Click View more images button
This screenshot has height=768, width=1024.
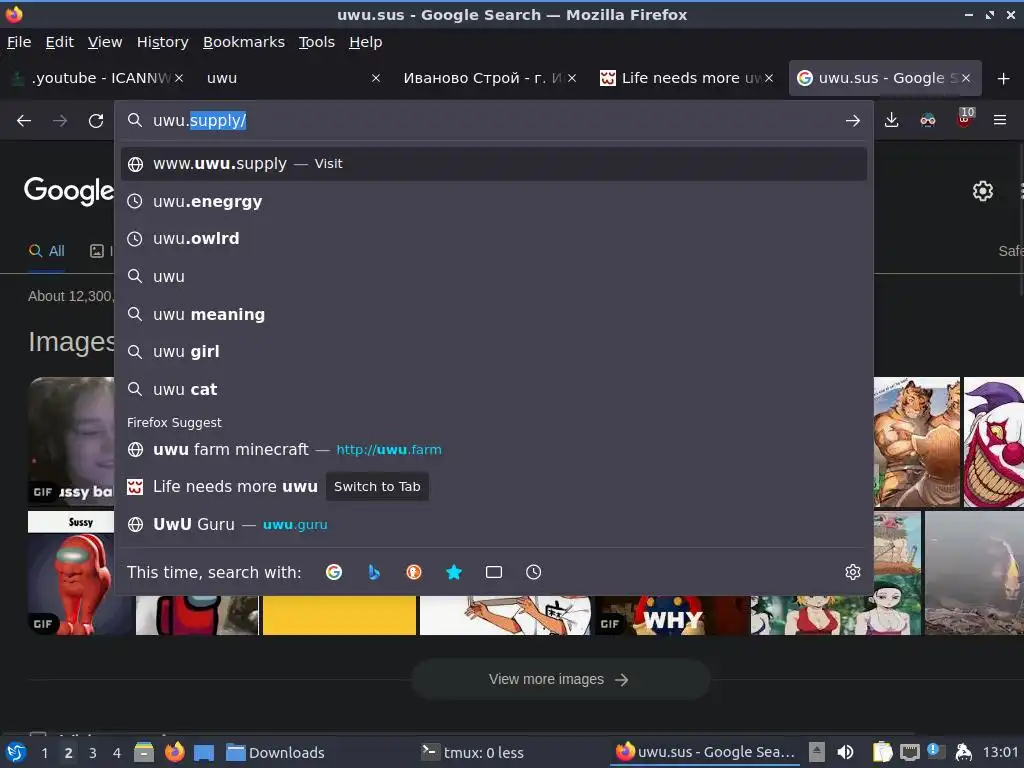click(x=560, y=679)
